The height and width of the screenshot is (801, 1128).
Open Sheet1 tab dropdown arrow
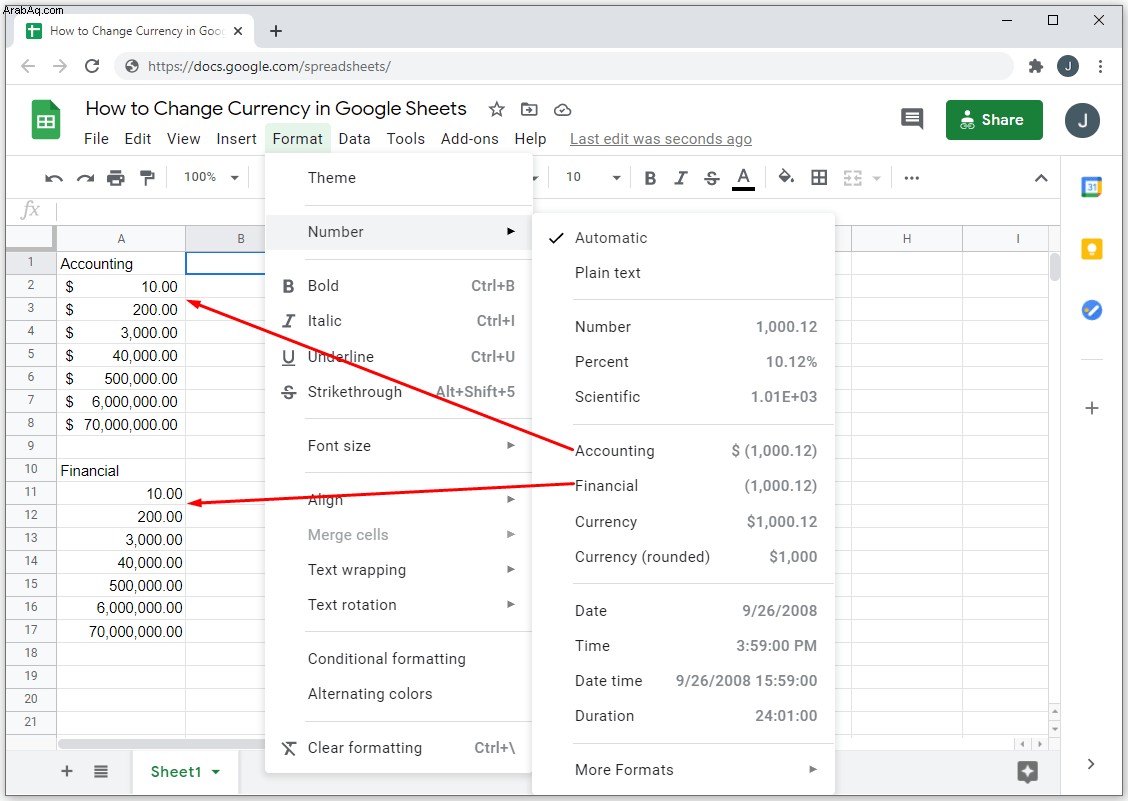216,772
